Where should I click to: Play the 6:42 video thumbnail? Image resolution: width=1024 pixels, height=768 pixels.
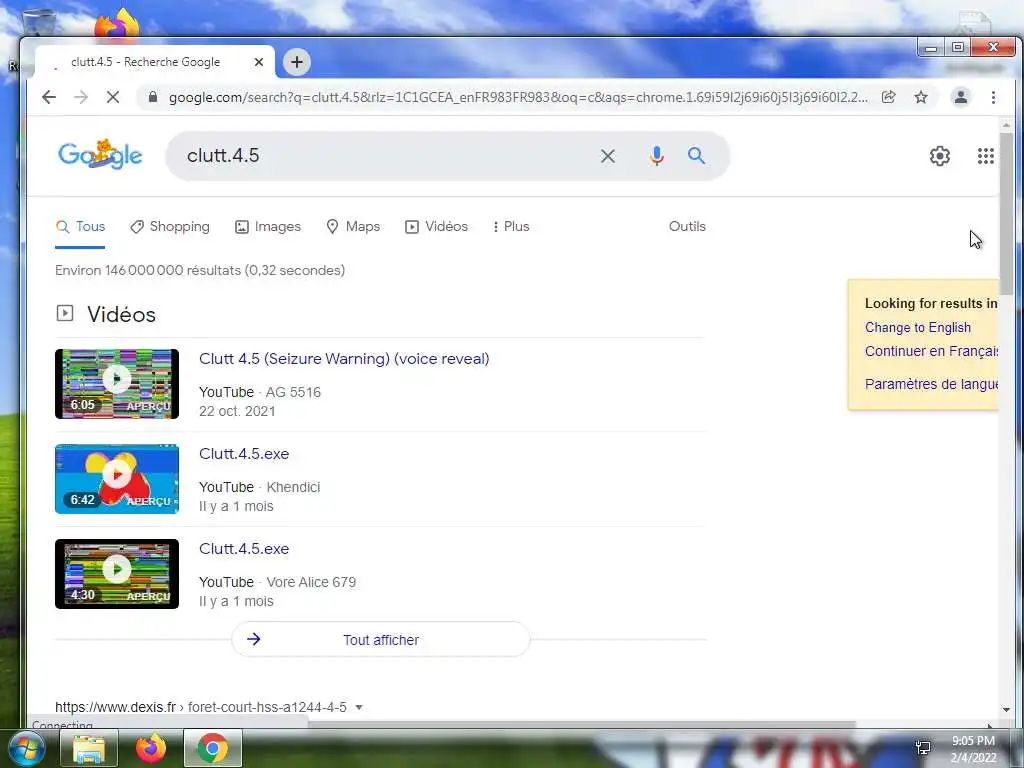point(117,479)
